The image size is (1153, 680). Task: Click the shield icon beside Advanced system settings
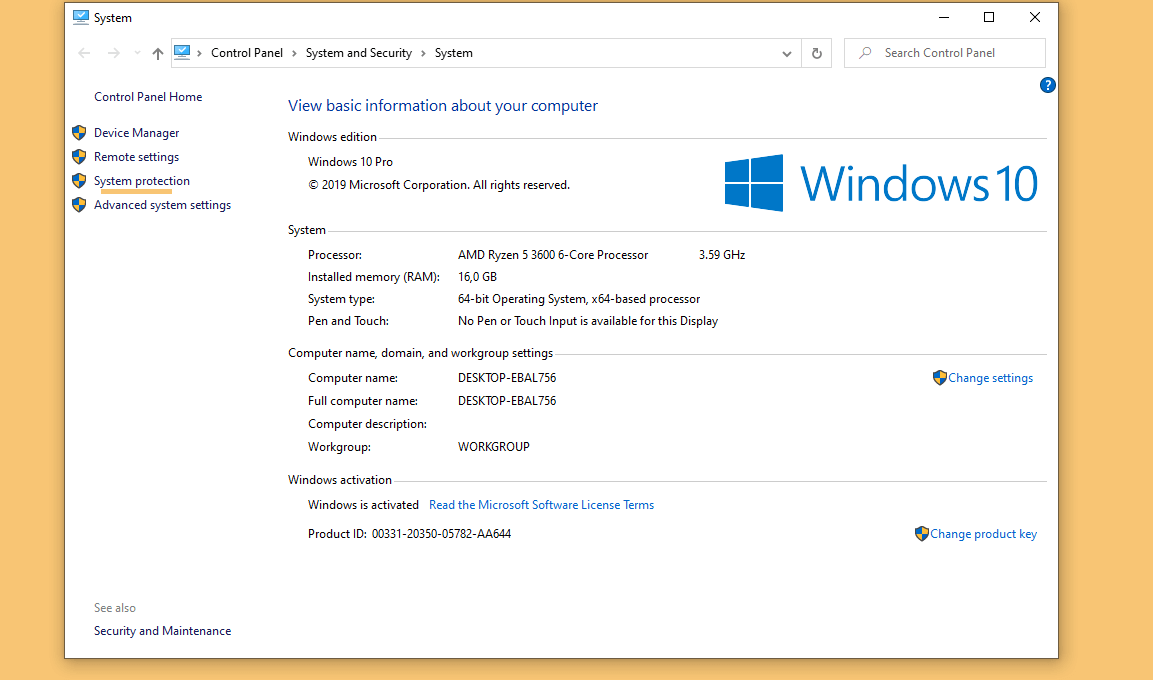point(79,204)
